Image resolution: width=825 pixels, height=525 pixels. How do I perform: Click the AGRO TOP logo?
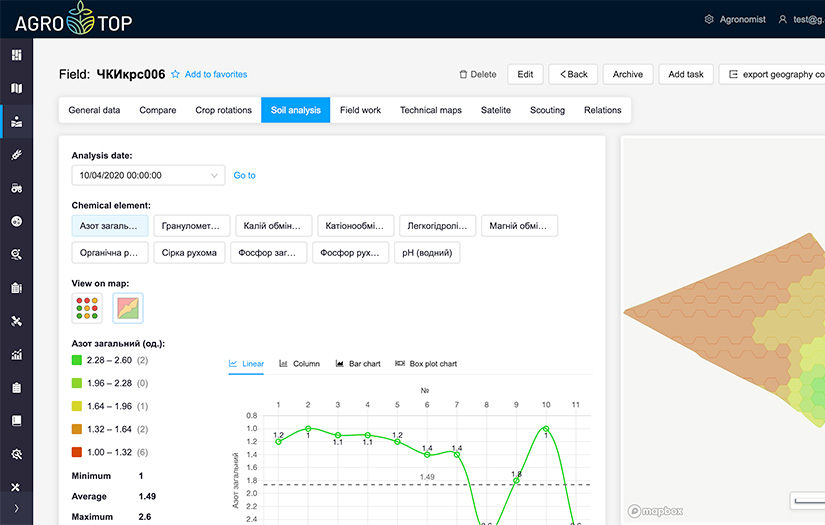74,19
